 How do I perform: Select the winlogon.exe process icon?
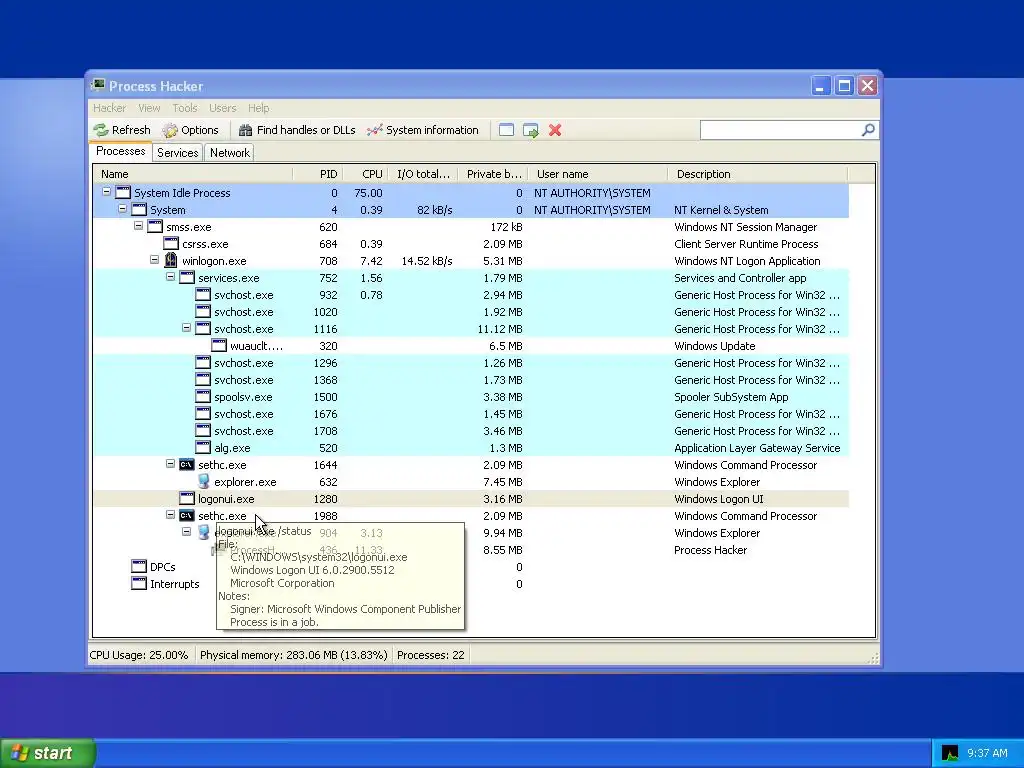click(171, 260)
